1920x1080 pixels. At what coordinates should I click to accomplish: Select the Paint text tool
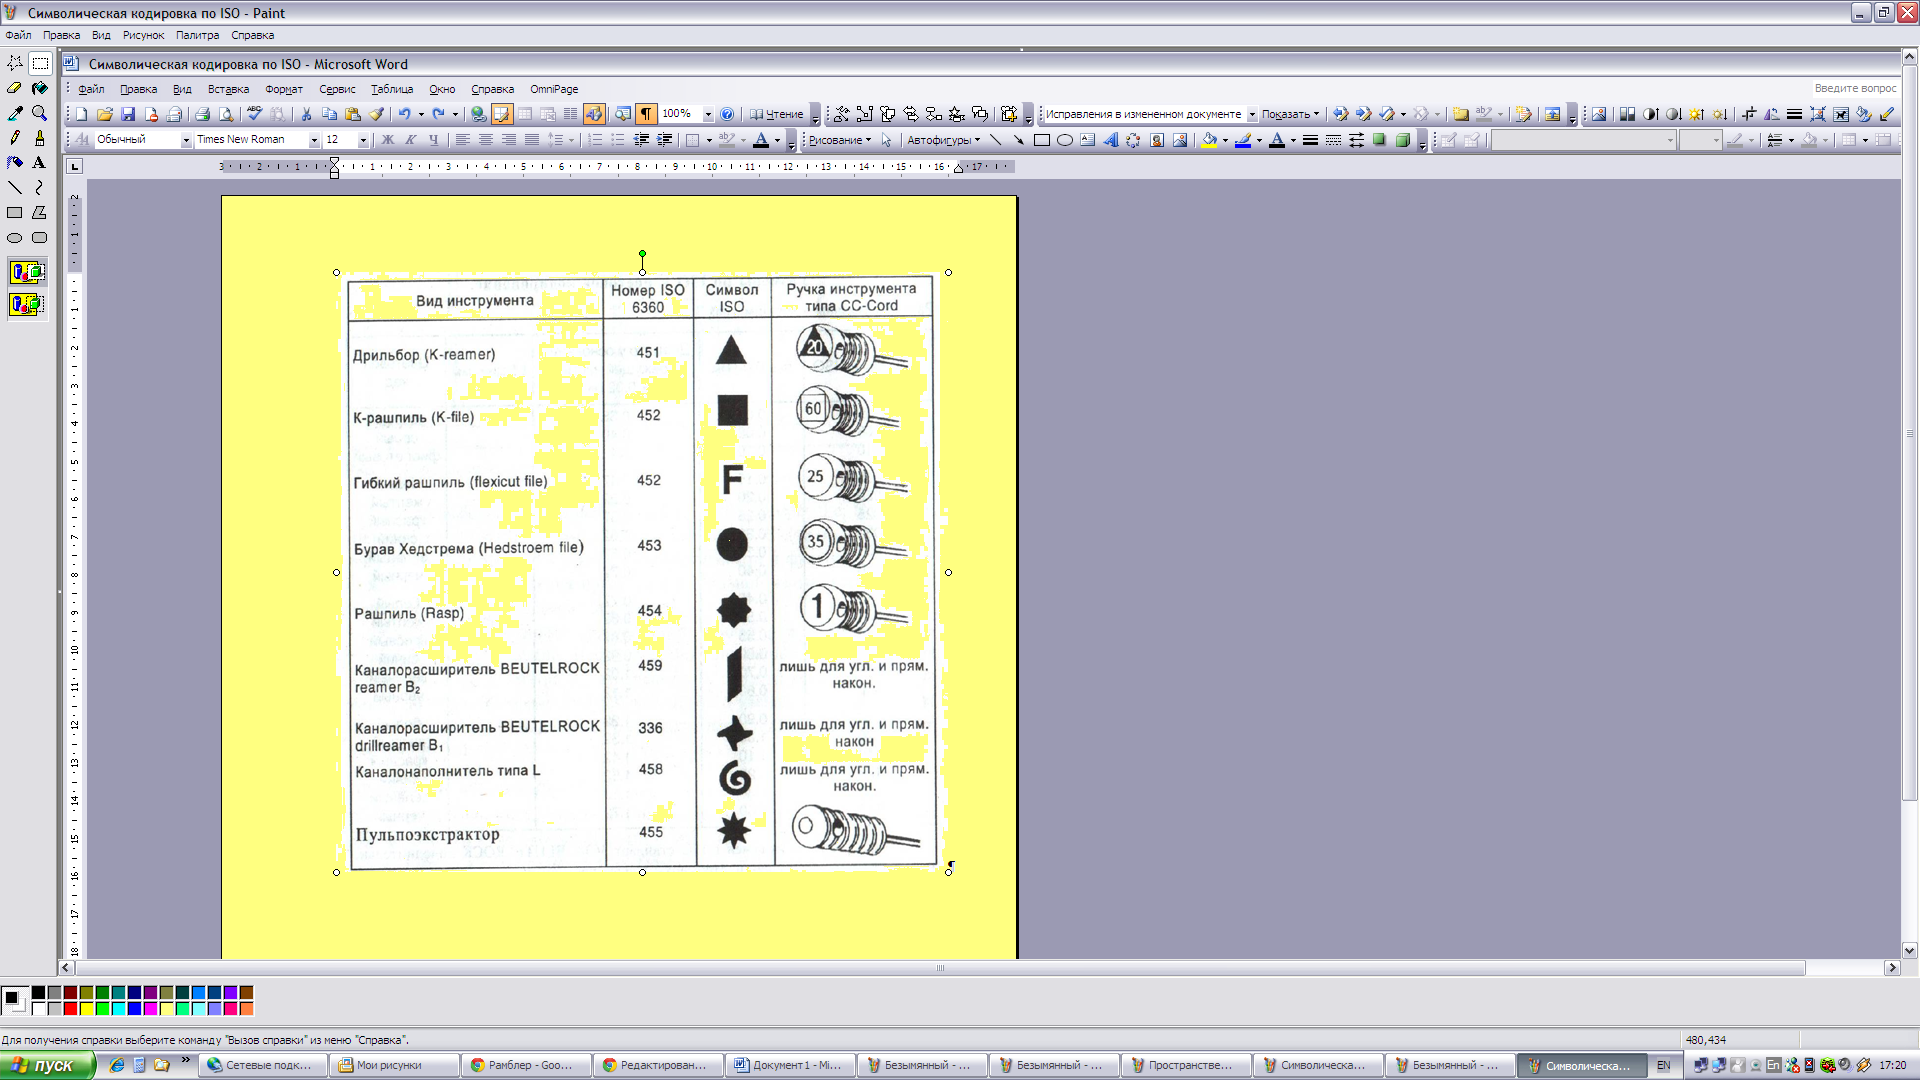point(39,163)
